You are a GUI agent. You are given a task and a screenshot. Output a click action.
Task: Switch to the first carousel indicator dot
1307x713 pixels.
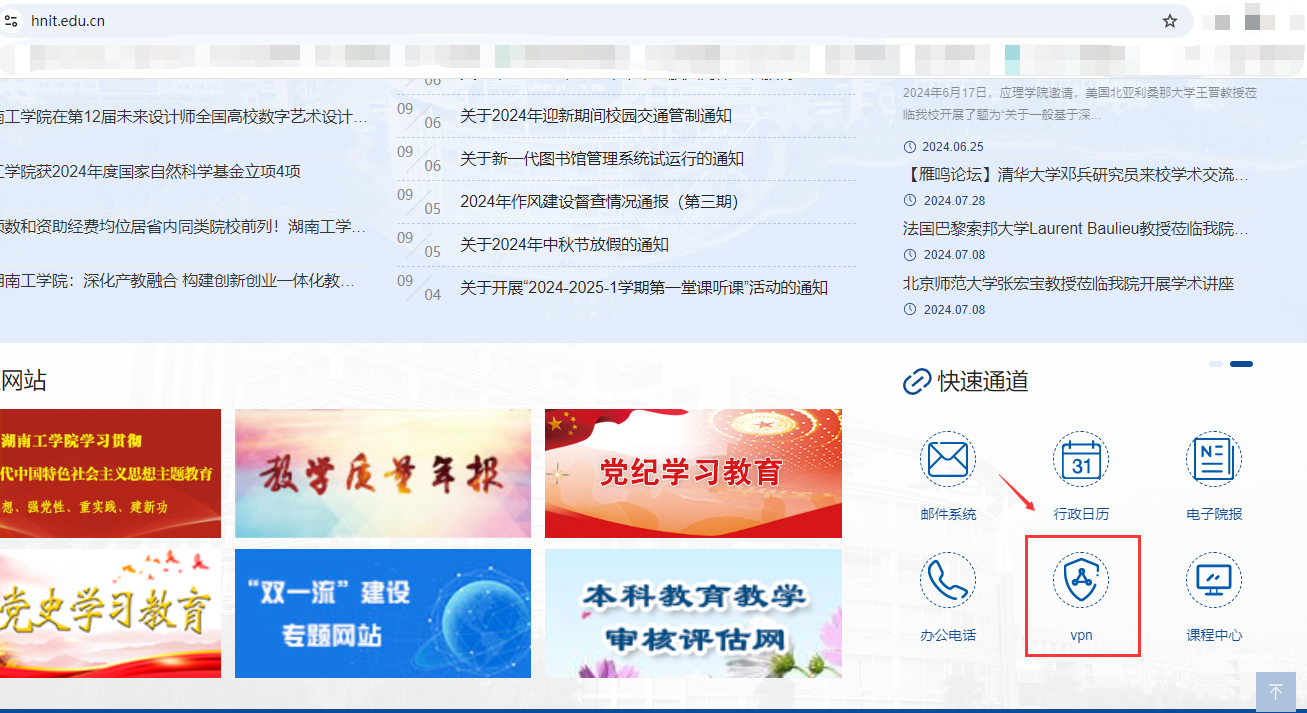point(1215,364)
